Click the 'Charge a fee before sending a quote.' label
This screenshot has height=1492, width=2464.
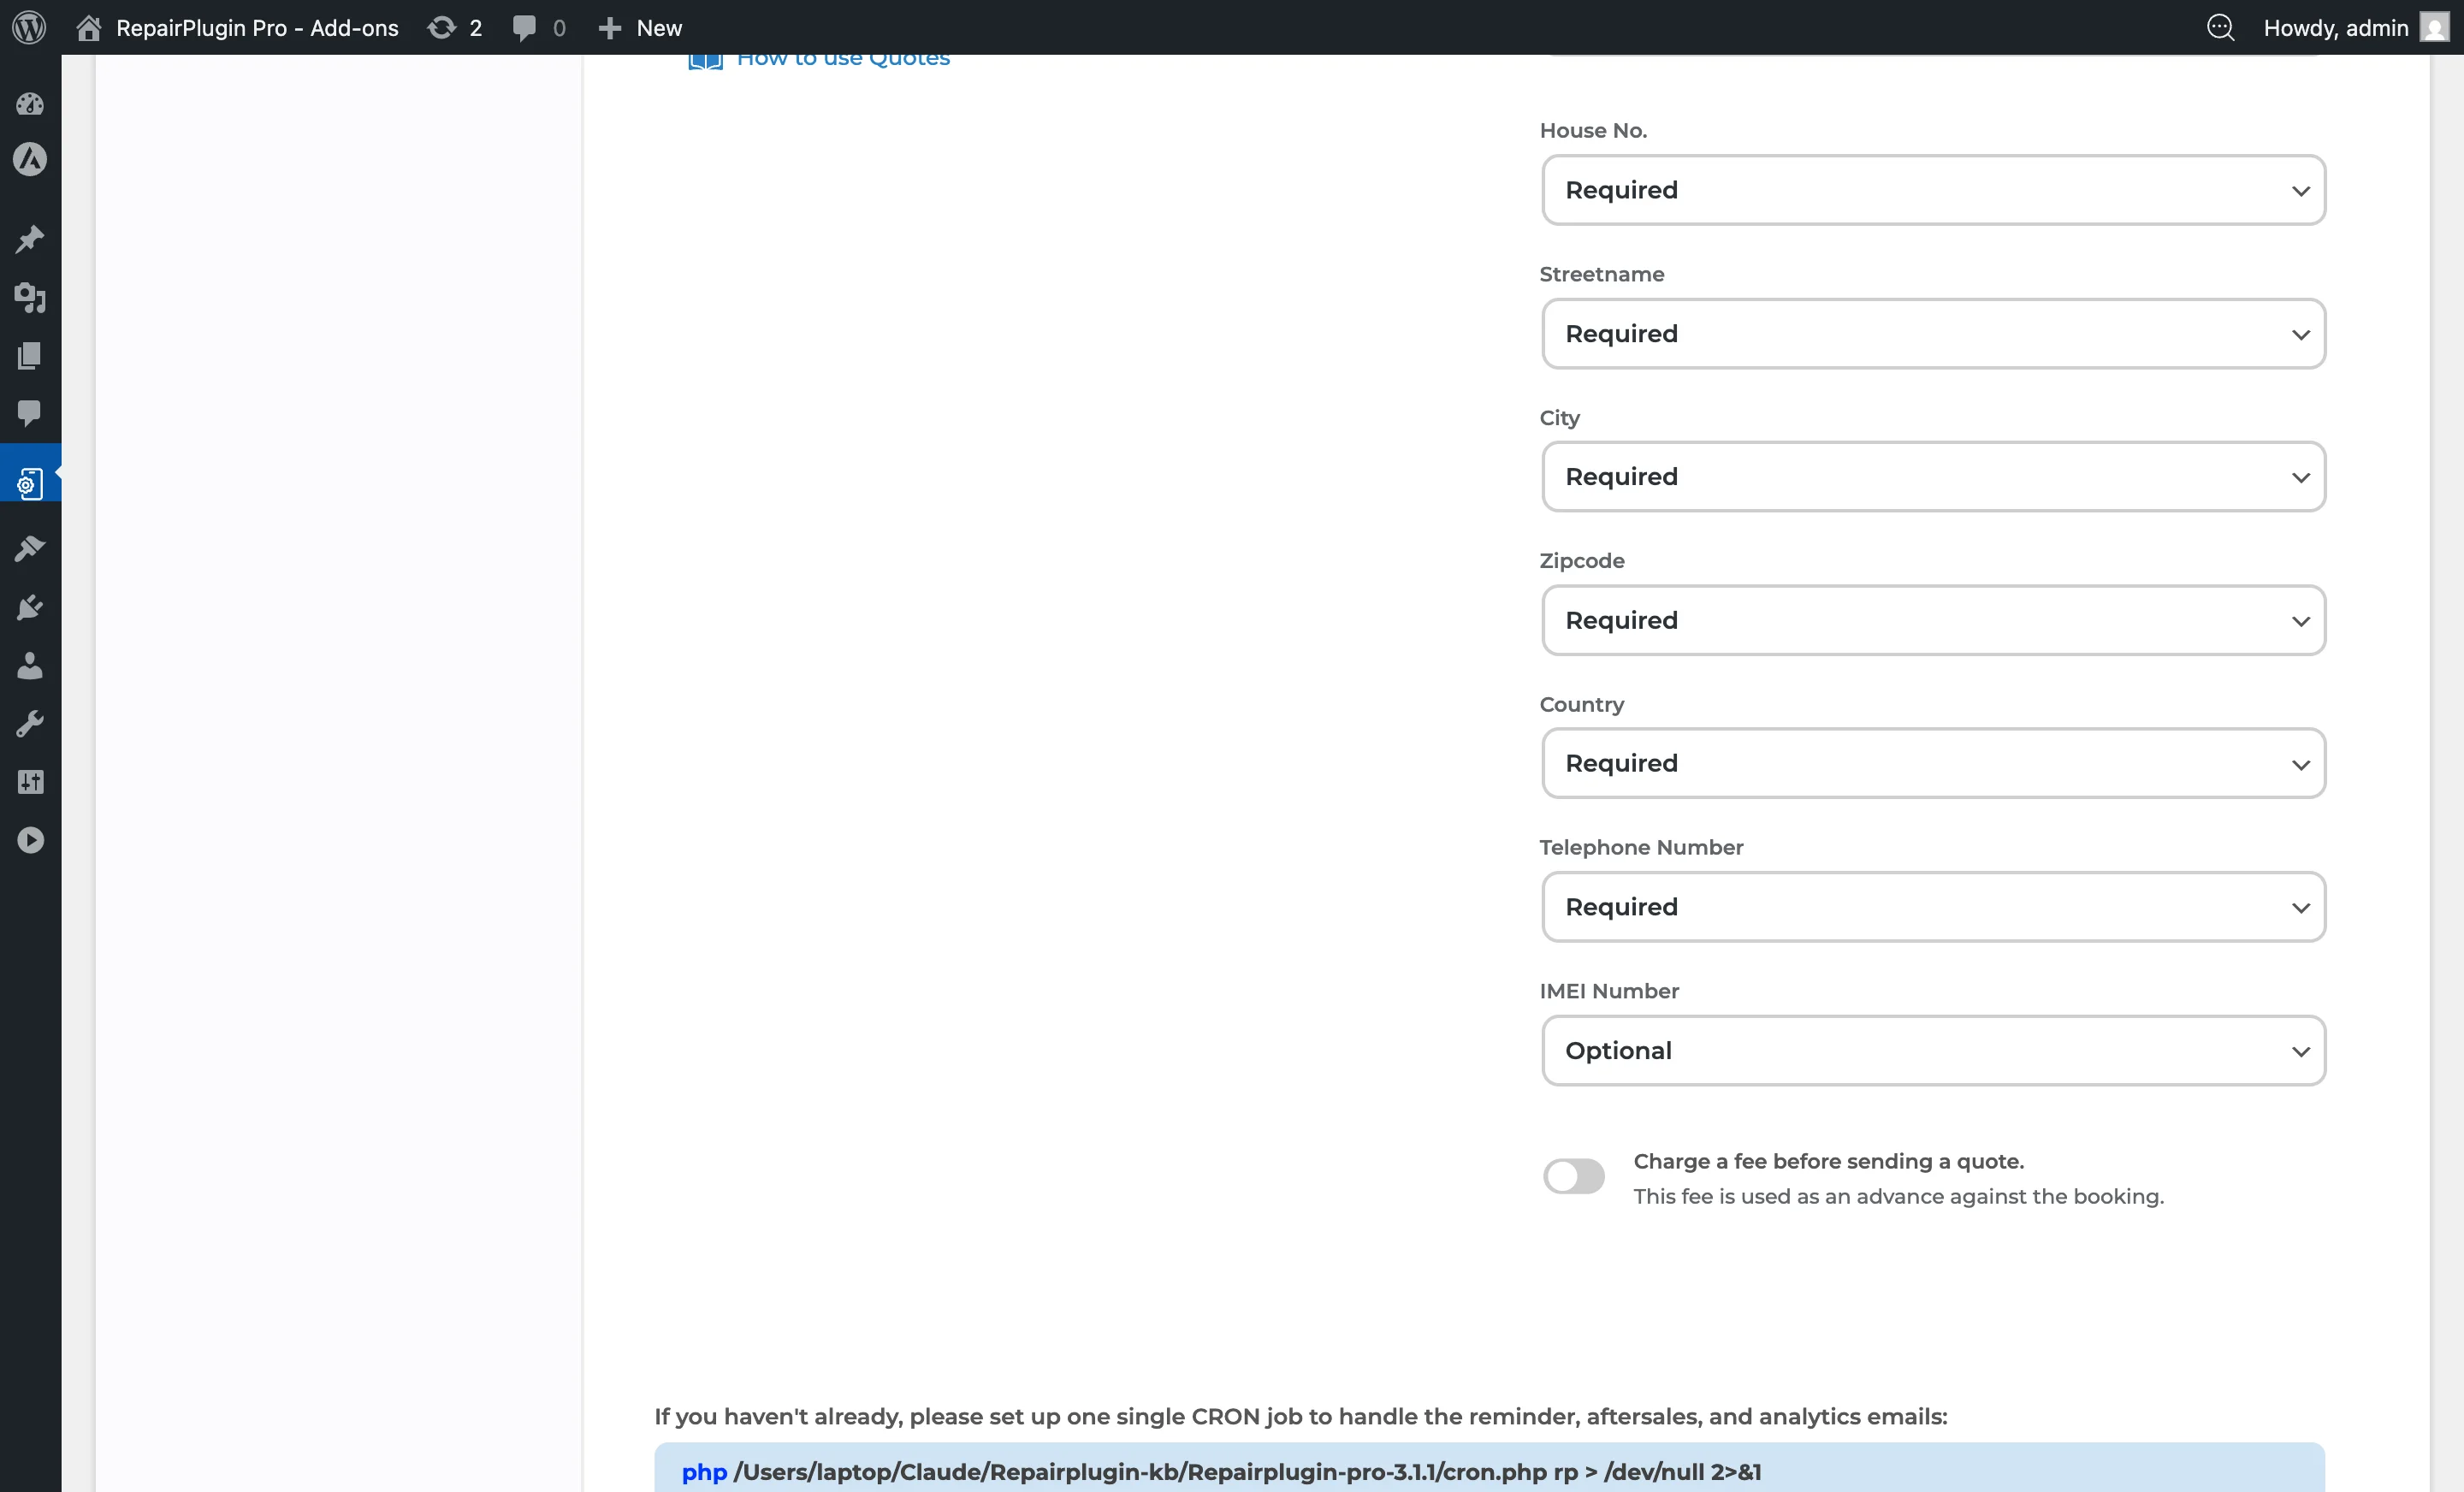(1828, 1161)
